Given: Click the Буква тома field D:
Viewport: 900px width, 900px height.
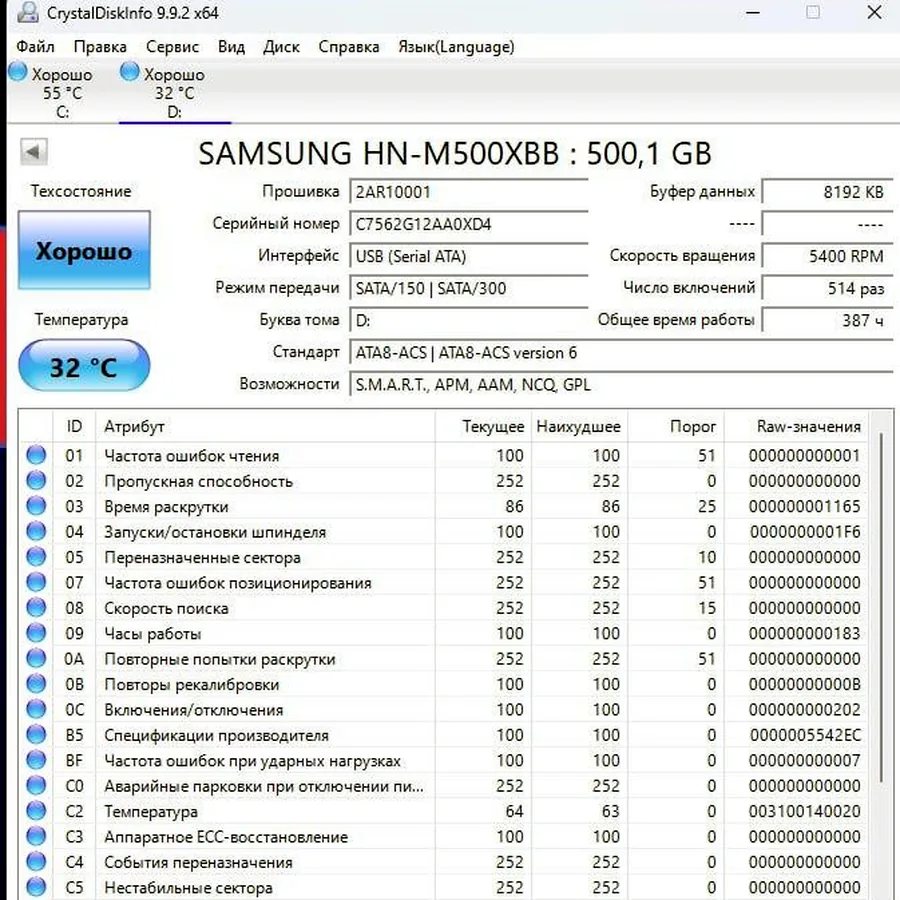Looking at the screenshot, I should click(468, 320).
